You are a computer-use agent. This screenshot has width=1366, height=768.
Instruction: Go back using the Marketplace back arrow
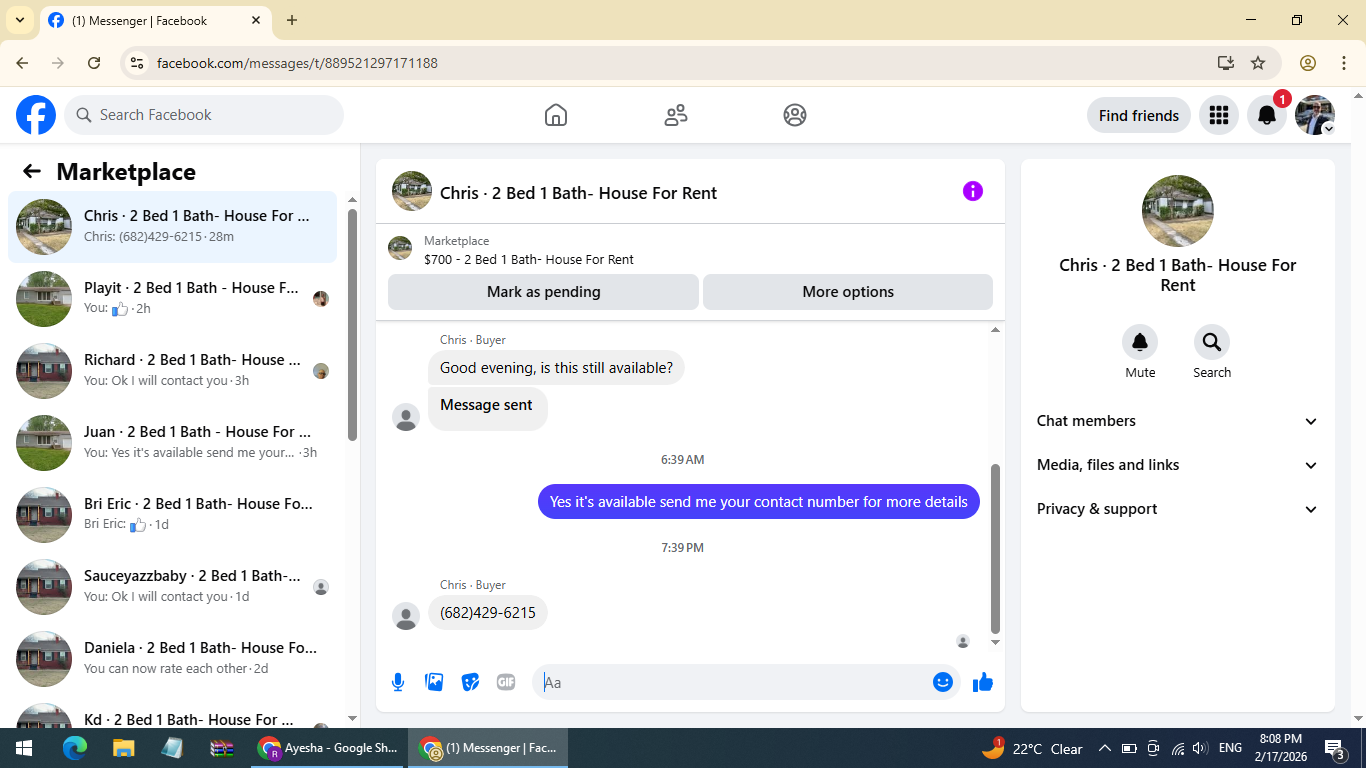coord(32,171)
